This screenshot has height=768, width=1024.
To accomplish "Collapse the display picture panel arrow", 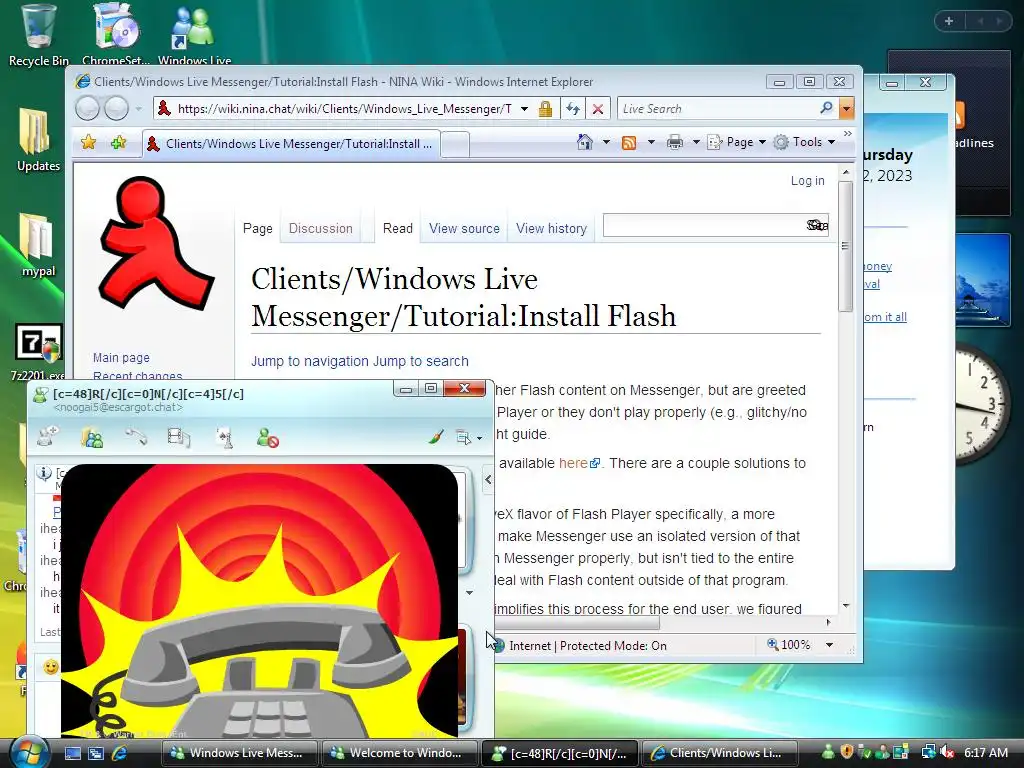I will pos(488,479).
